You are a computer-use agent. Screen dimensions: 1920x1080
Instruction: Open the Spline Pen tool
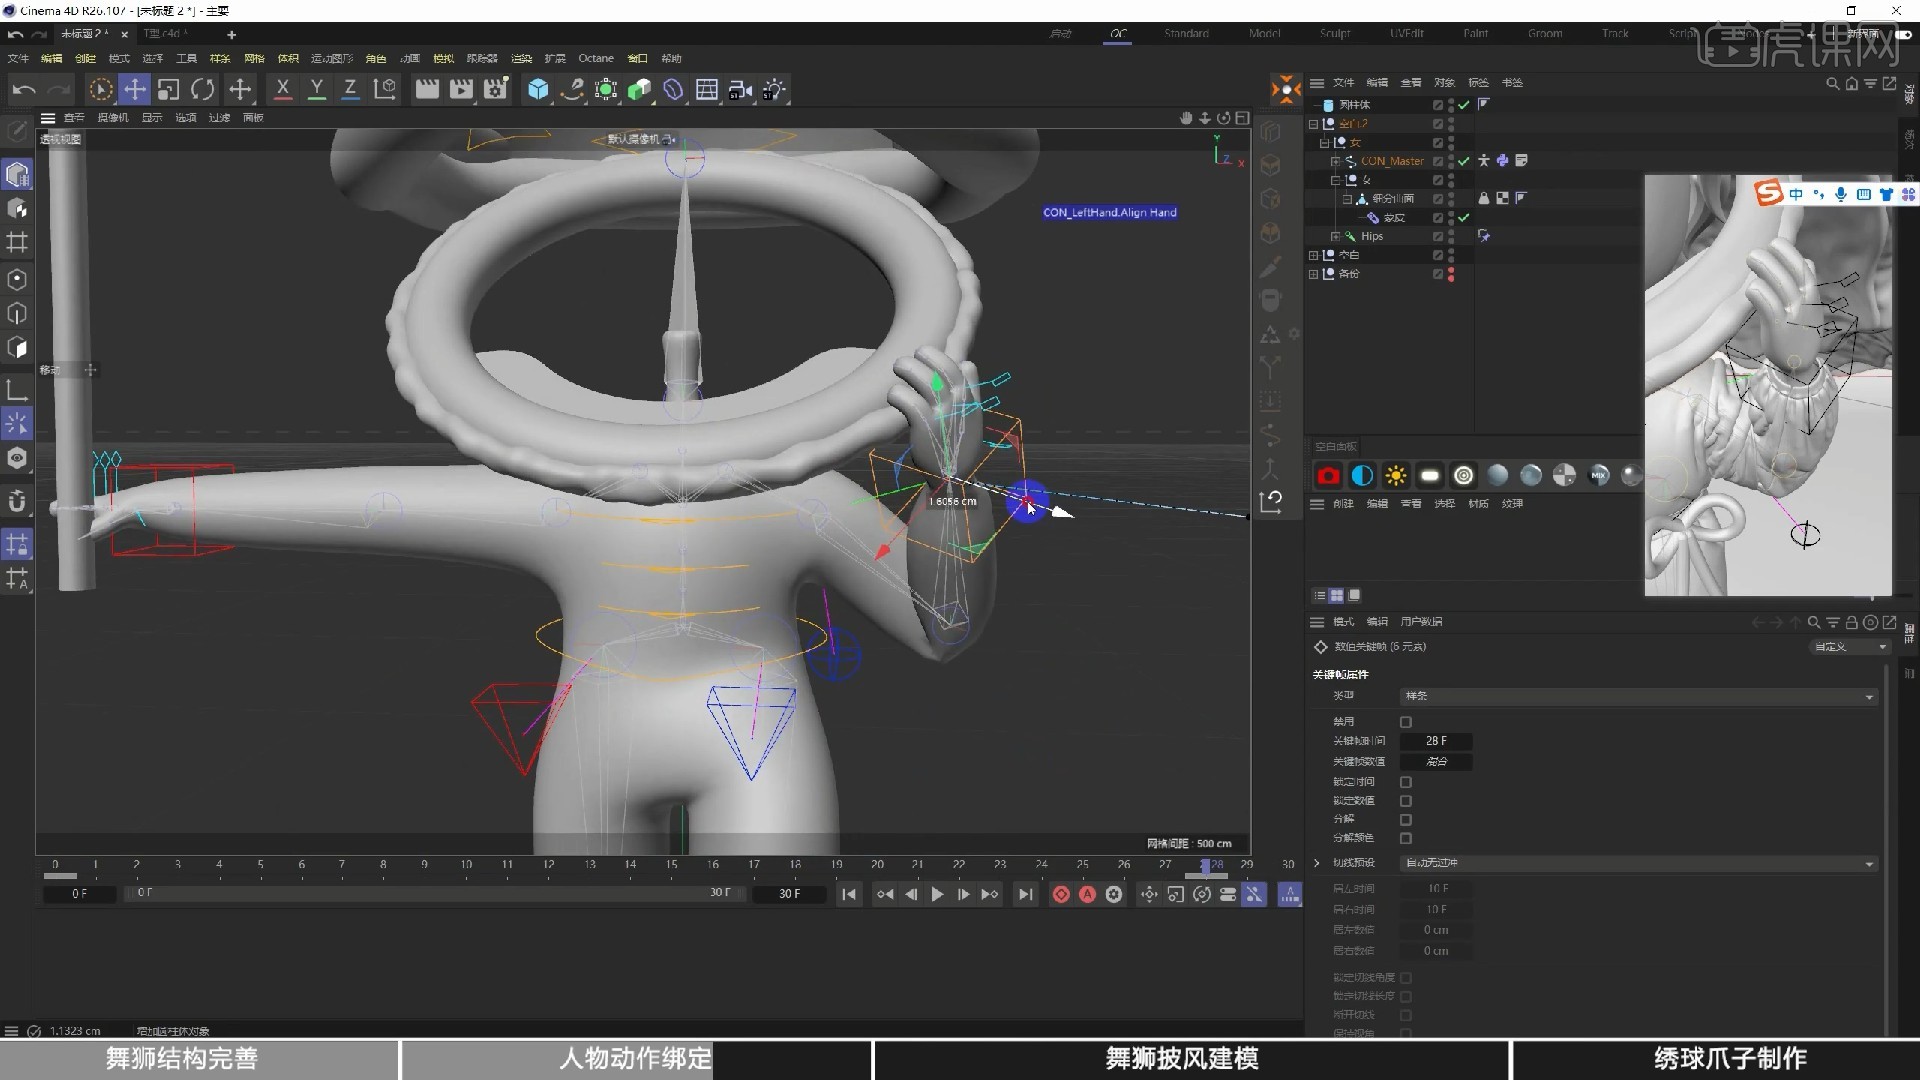click(x=572, y=89)
